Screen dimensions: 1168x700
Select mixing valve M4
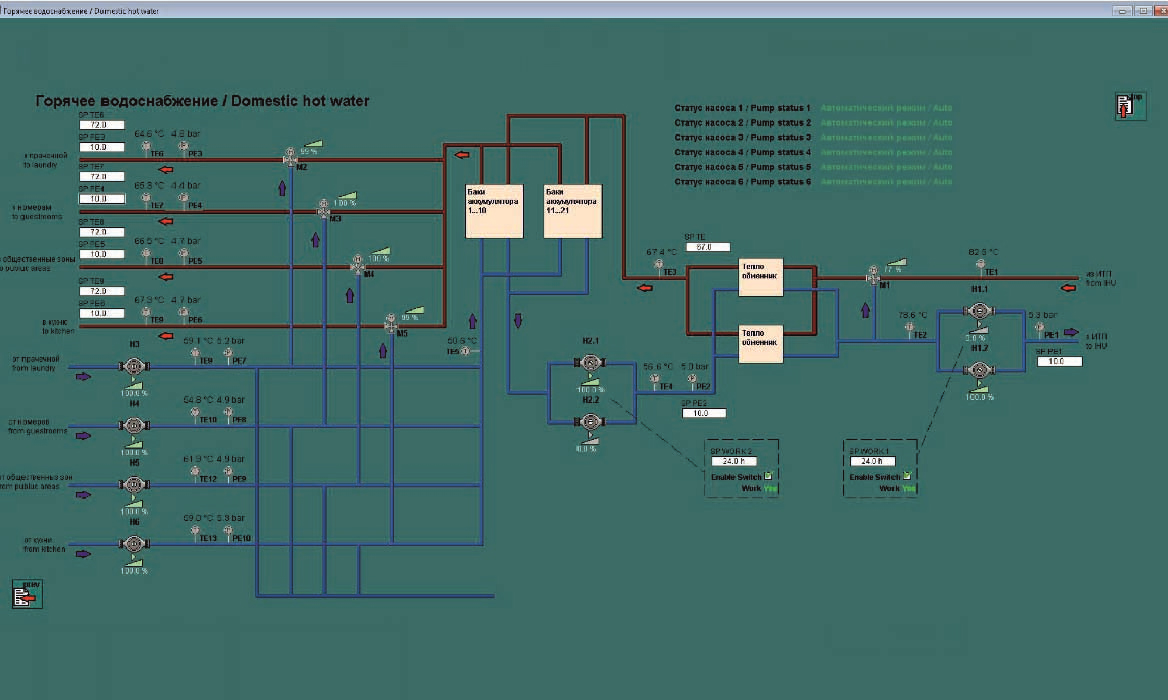358,264
